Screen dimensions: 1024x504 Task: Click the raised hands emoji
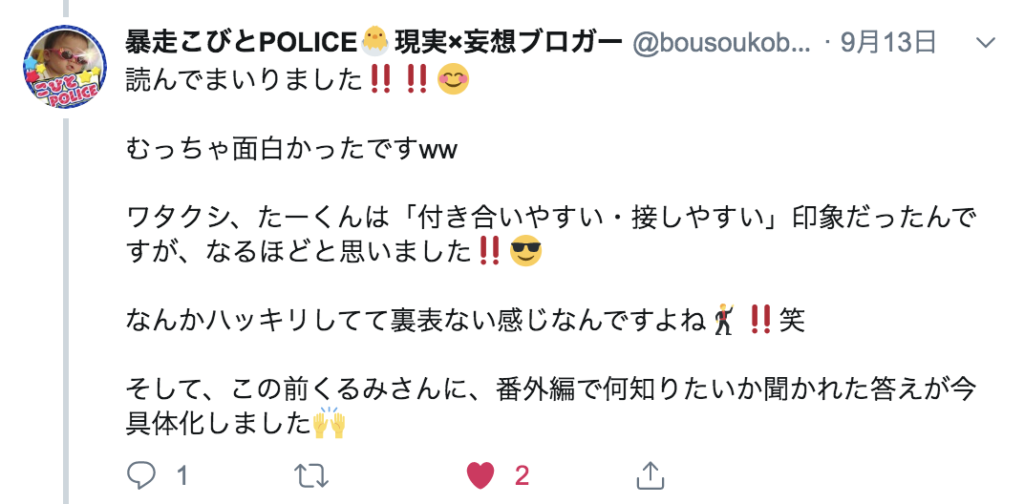[328, 422]
